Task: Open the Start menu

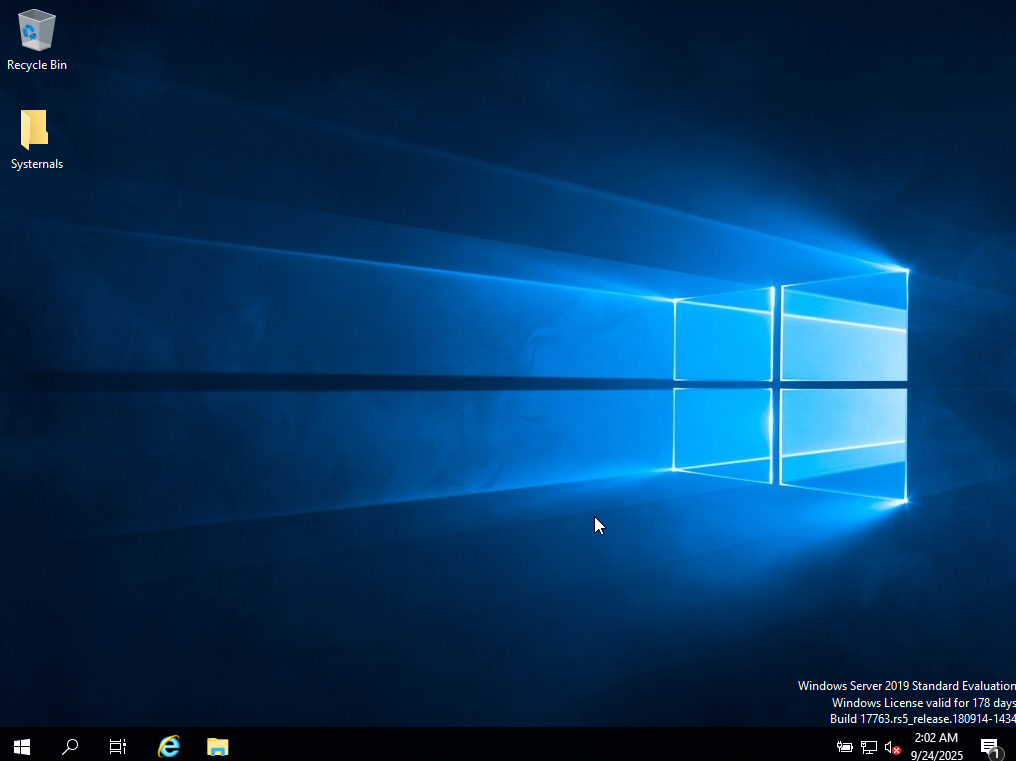Action: (x=22, y=746)
